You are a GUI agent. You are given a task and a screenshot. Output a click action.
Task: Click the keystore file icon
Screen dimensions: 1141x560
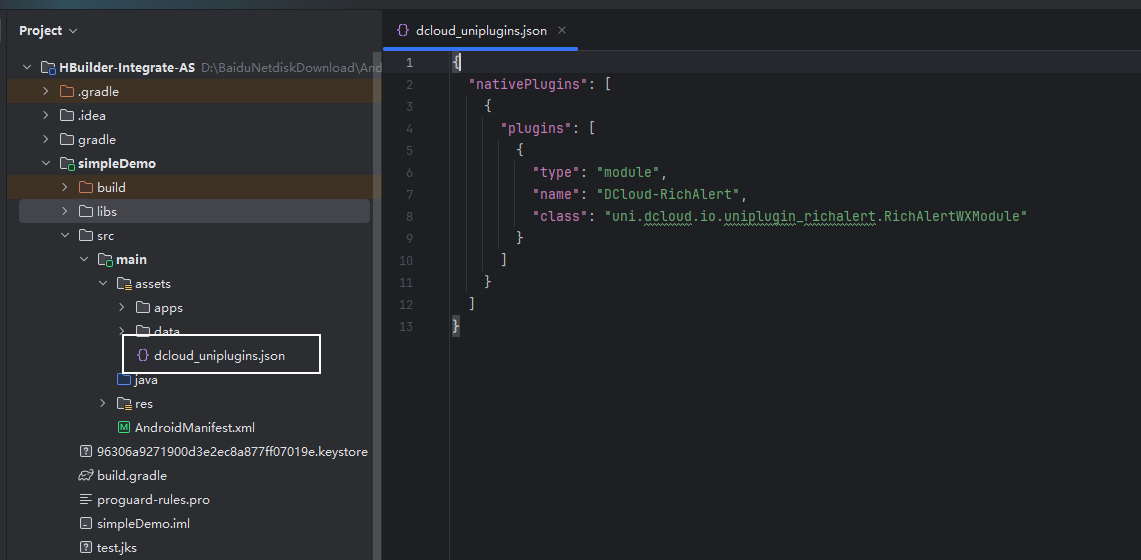click(86, 452)
